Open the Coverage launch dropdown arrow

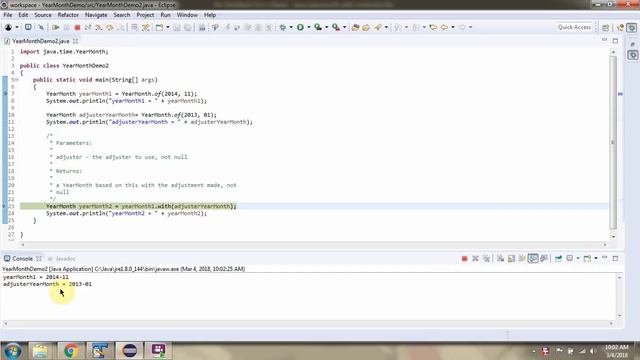327,27
